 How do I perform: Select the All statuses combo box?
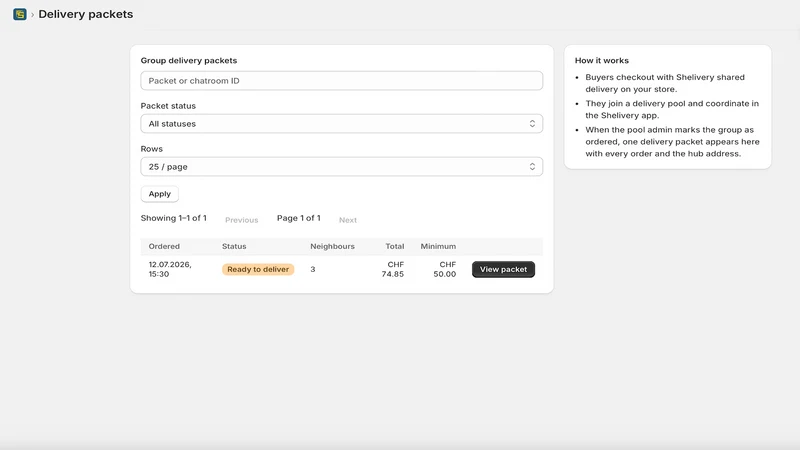341,124
